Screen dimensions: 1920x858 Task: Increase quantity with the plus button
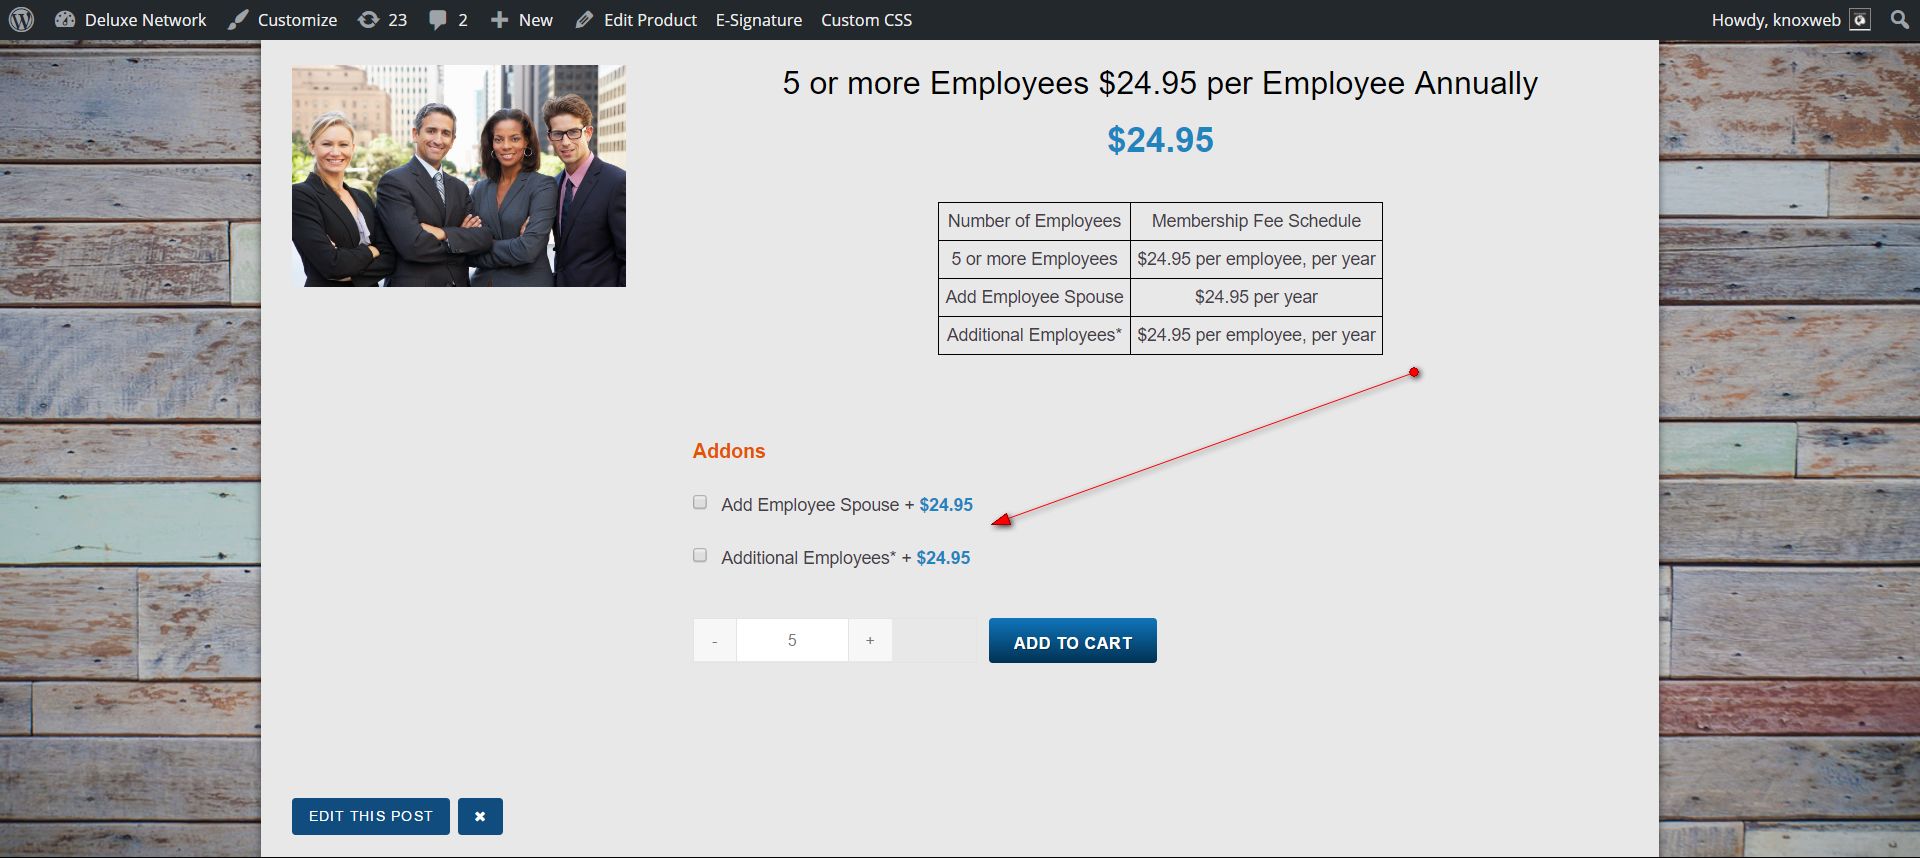870,641
